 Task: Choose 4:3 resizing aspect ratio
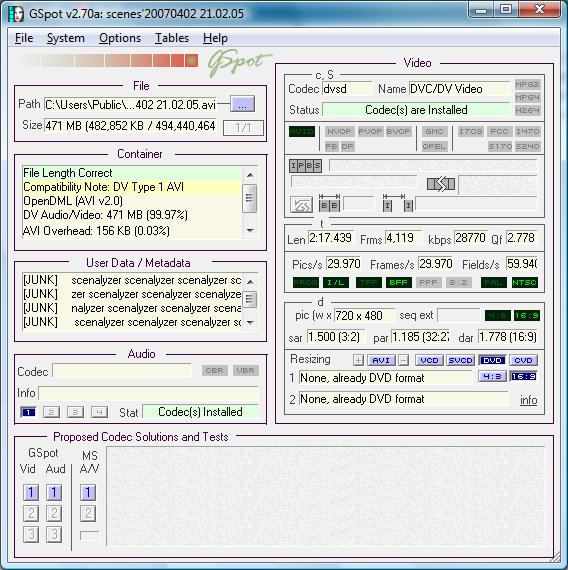click(x=492, y=377)
